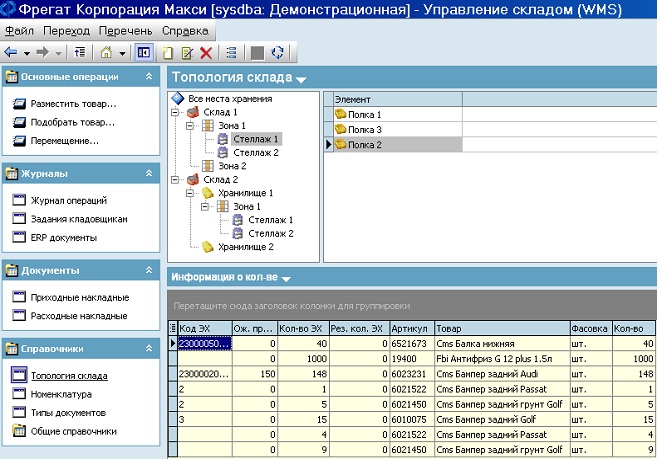Click the Back arrow toolbar button
The width and height of the screenshot is (660, 460).
pos(11,53)
